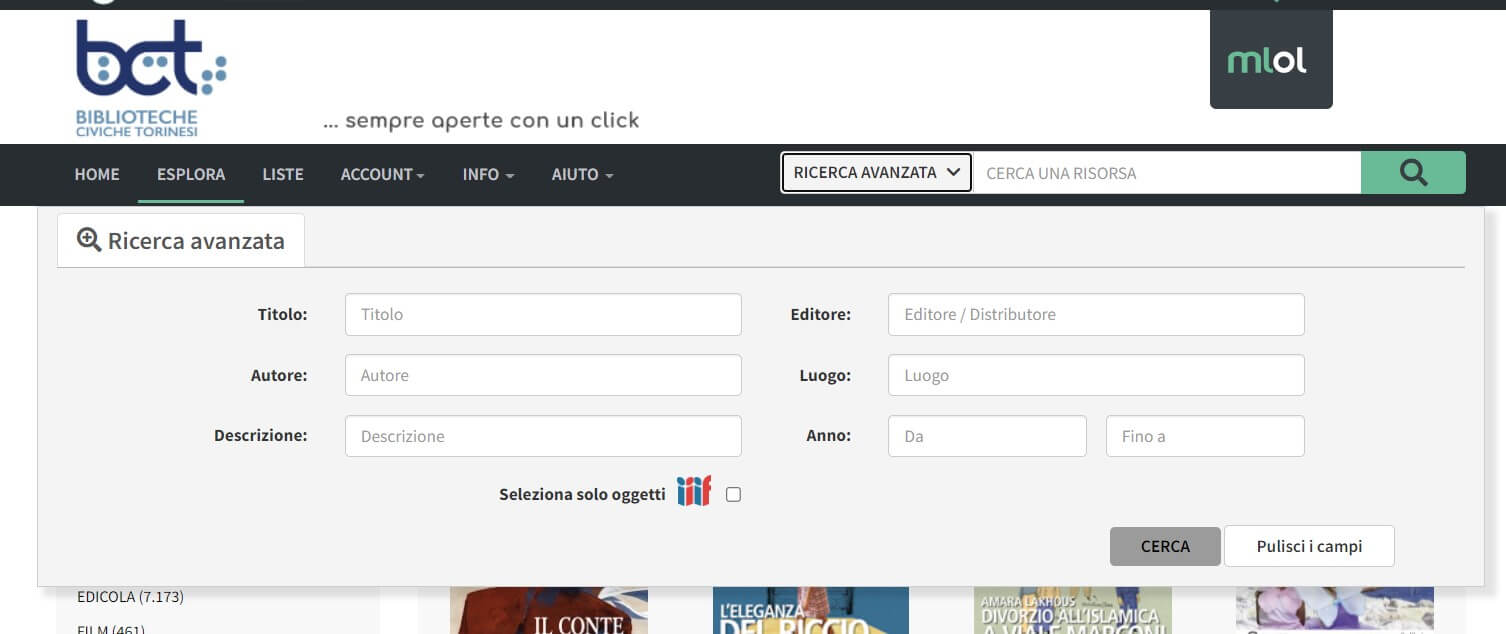The height and width of the screenshot is (634, 1506).
Task: Click the 'Da' year start field
Action: pyautogui.click(x=986, y=436)
